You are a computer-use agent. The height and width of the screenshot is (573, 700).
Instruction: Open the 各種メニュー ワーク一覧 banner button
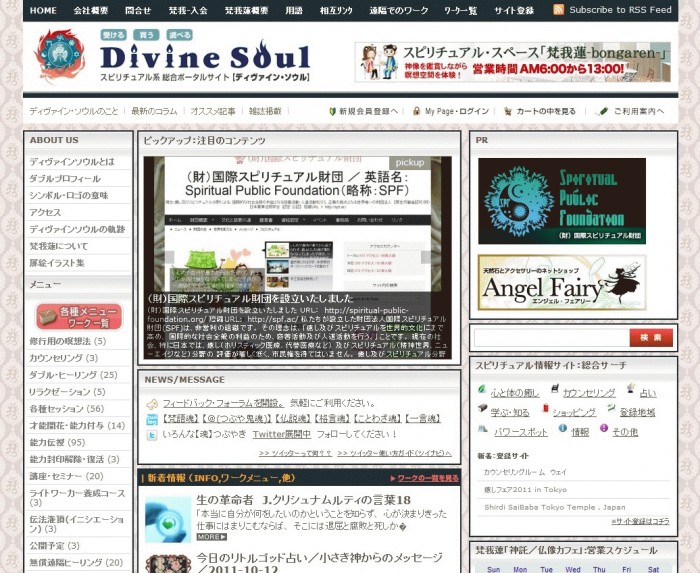(x=78, y=317)
